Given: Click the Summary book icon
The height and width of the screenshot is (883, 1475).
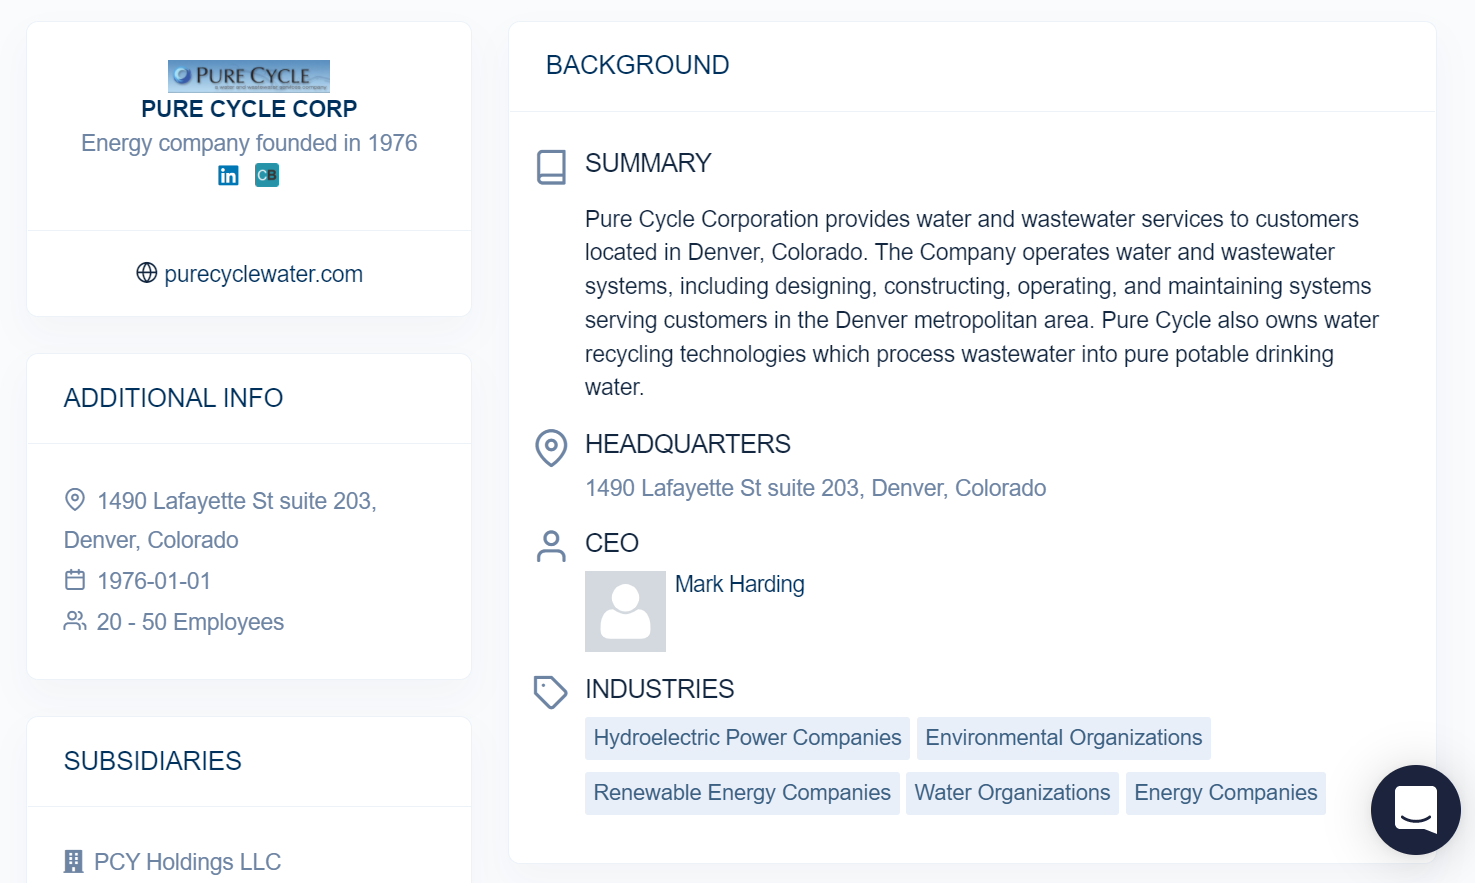Looking at the screenshot, I should (551, 167).
